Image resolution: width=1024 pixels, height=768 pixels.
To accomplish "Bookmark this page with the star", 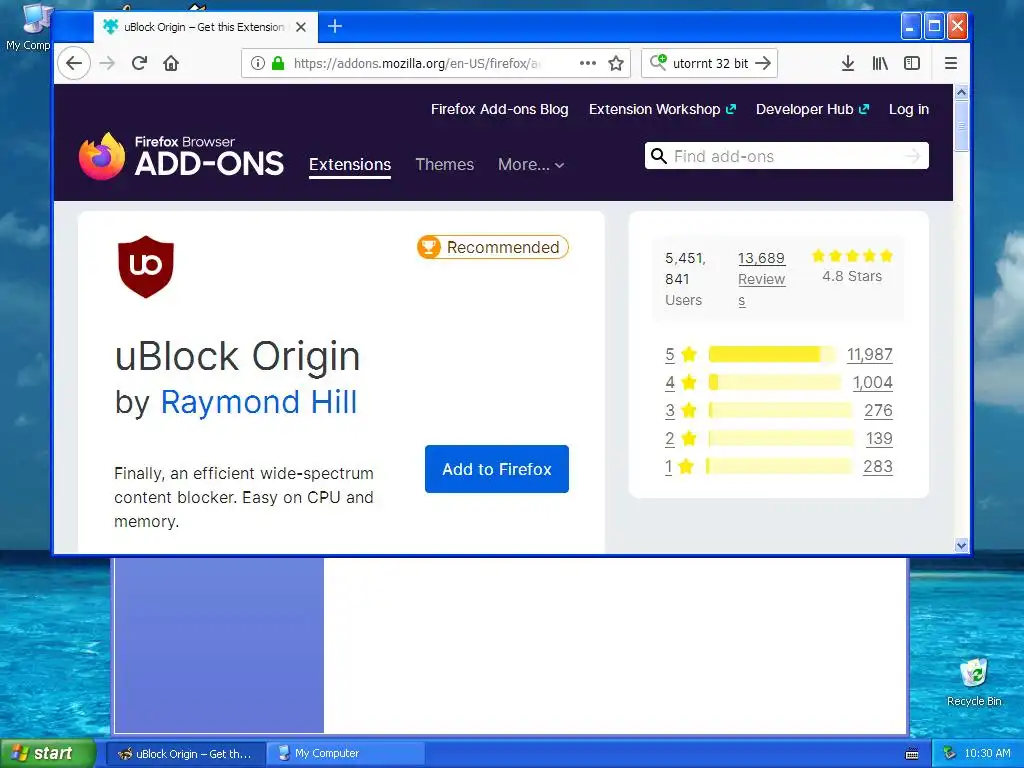I will point(616,63).
